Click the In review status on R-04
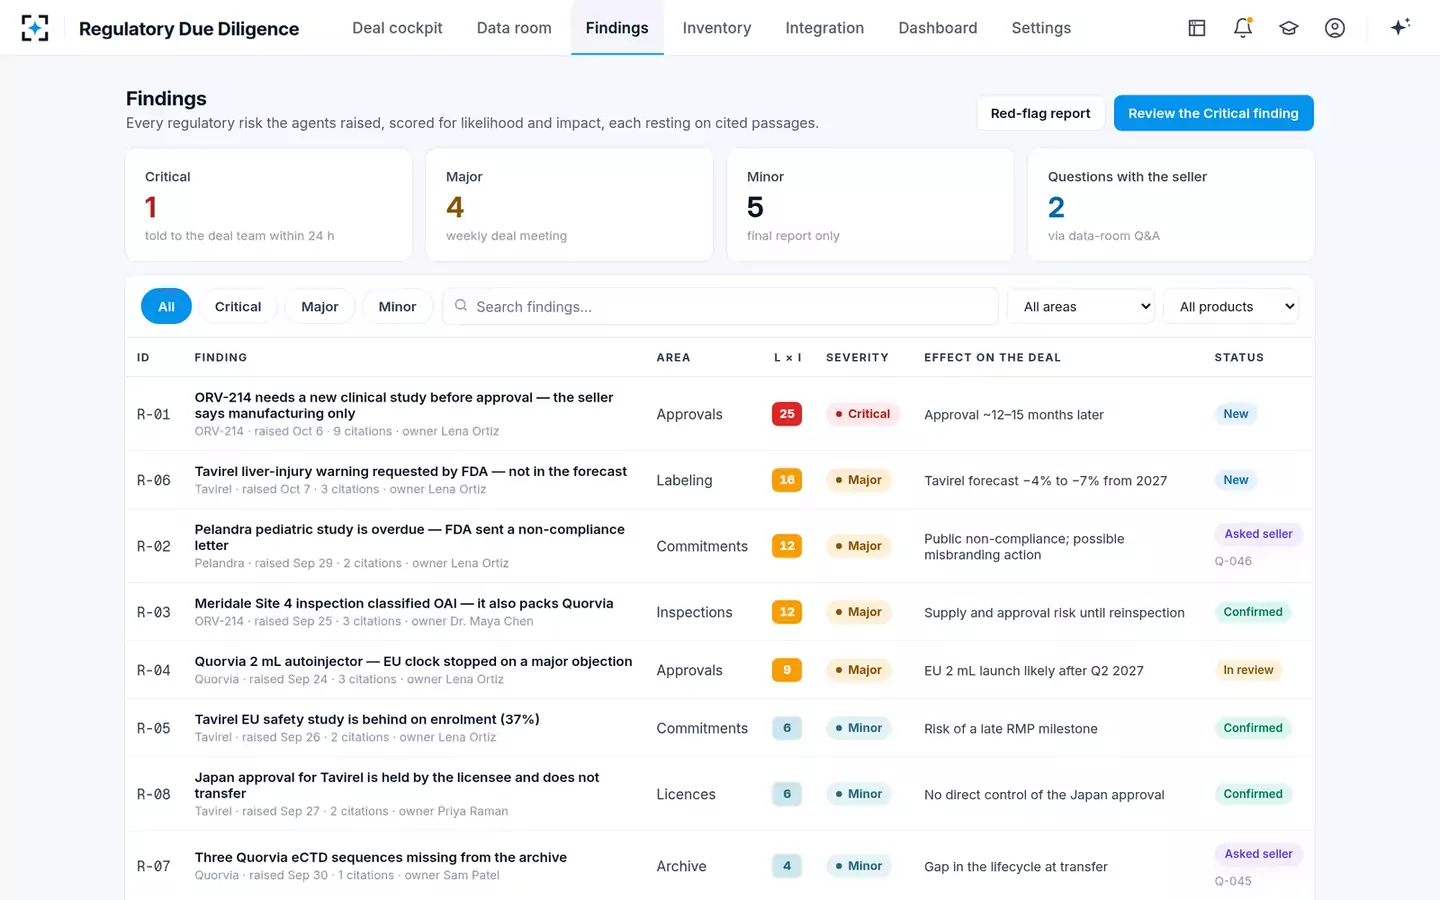 click(x=1248, y=670)
